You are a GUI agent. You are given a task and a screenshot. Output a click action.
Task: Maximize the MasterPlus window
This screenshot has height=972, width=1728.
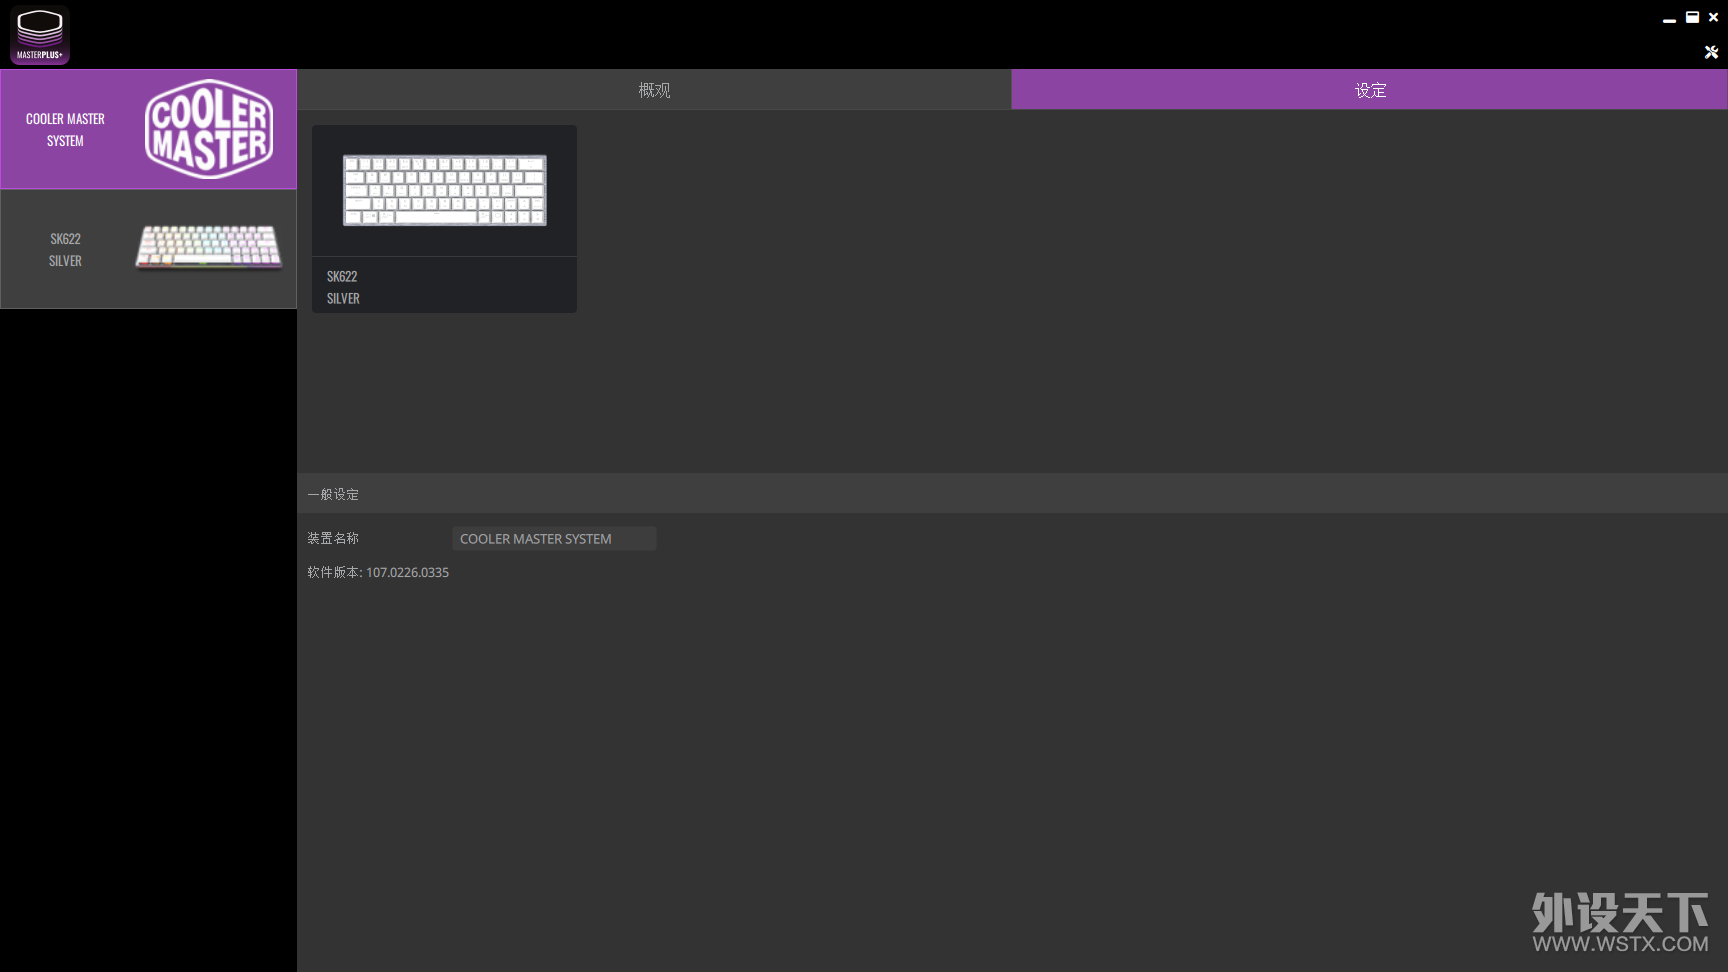coord(1692,17)
